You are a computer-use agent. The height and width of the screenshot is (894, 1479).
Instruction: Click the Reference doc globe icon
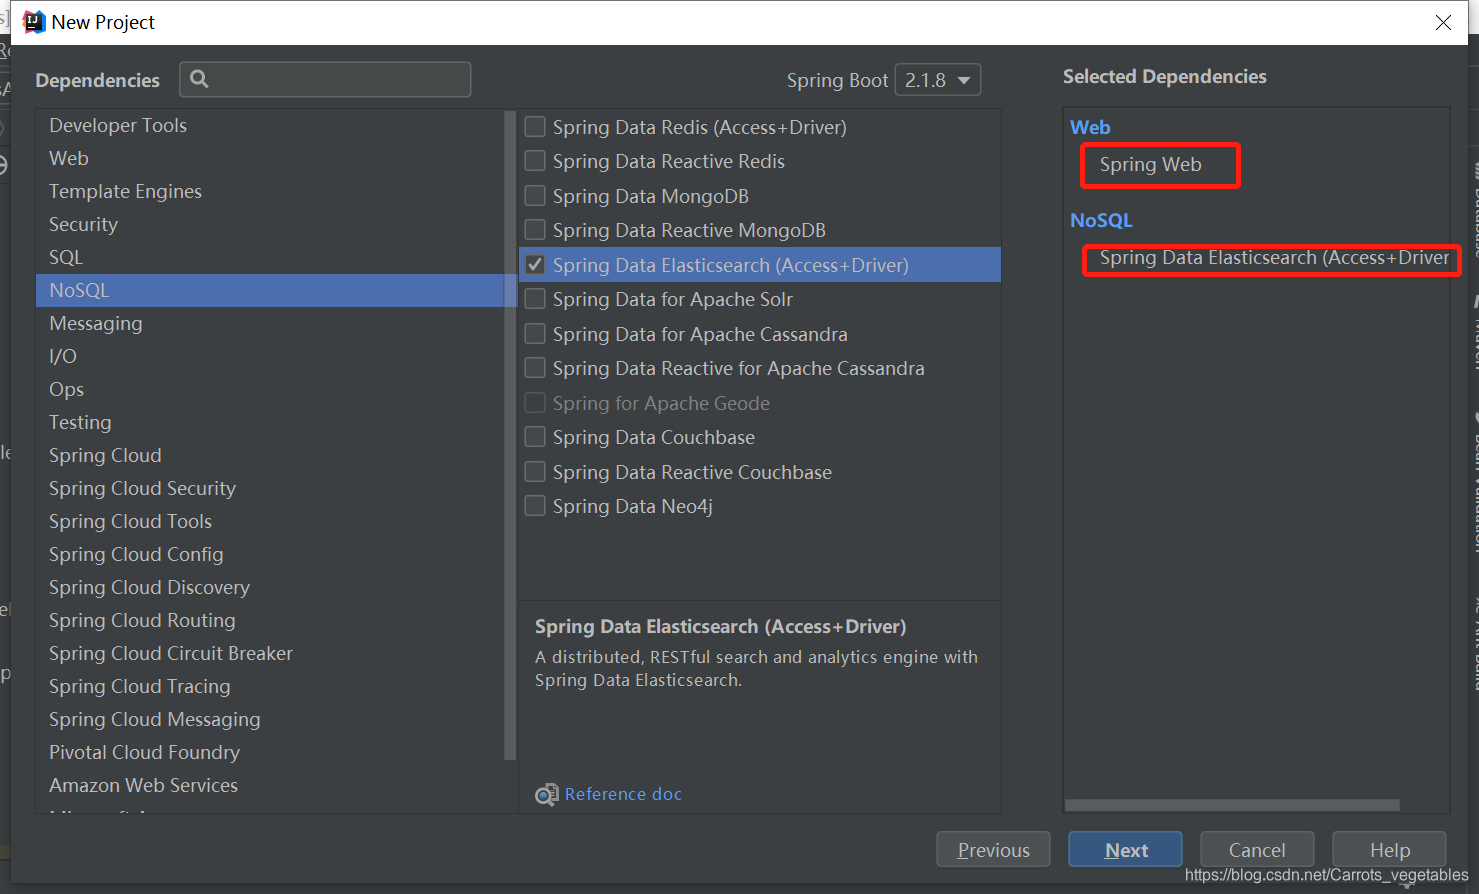[x=546, y=794]
